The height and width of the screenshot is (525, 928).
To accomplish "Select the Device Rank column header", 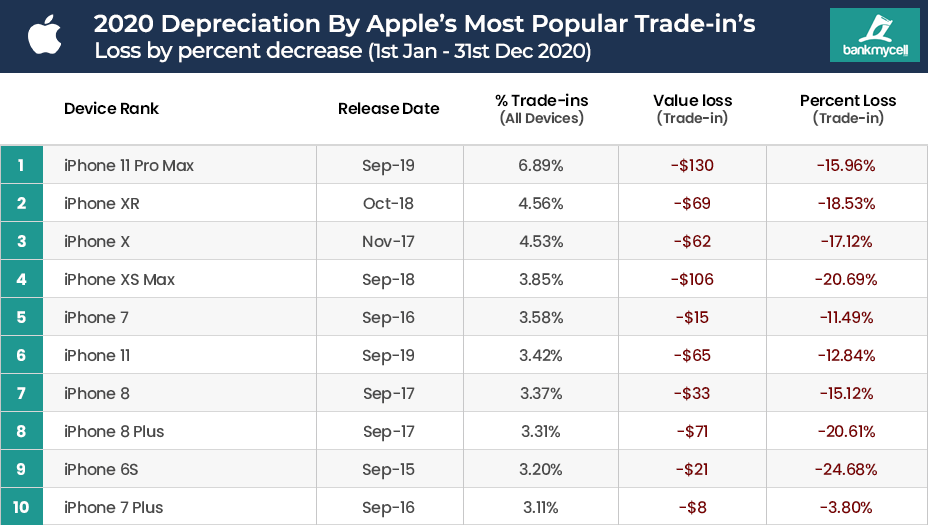I will point(111,109).
